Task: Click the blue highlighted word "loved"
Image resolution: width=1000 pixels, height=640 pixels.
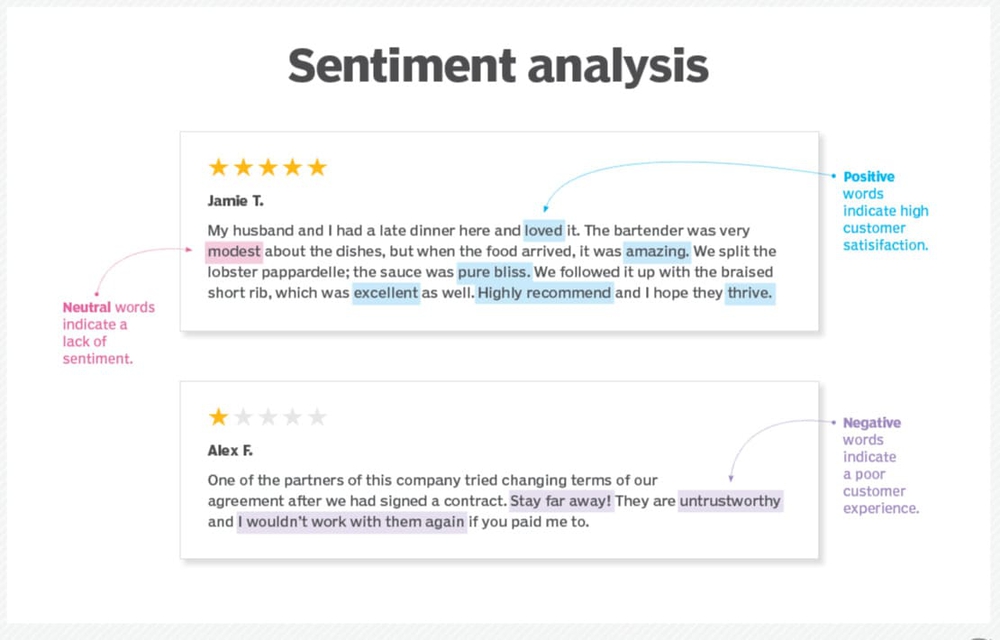Action: pyautogui.click(x=543, y=230)
